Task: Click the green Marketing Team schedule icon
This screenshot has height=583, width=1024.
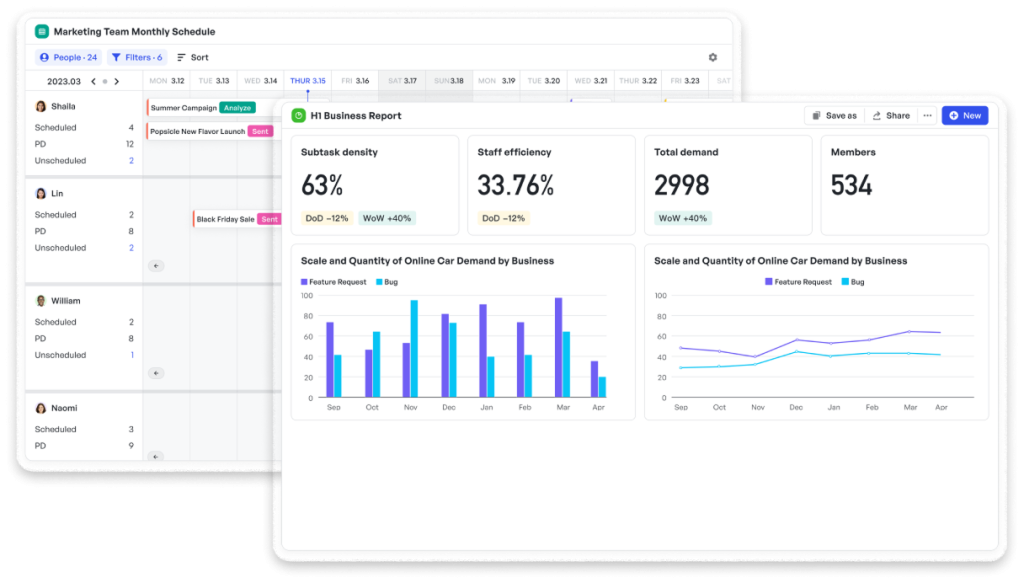Action: (x=42, y=32)
